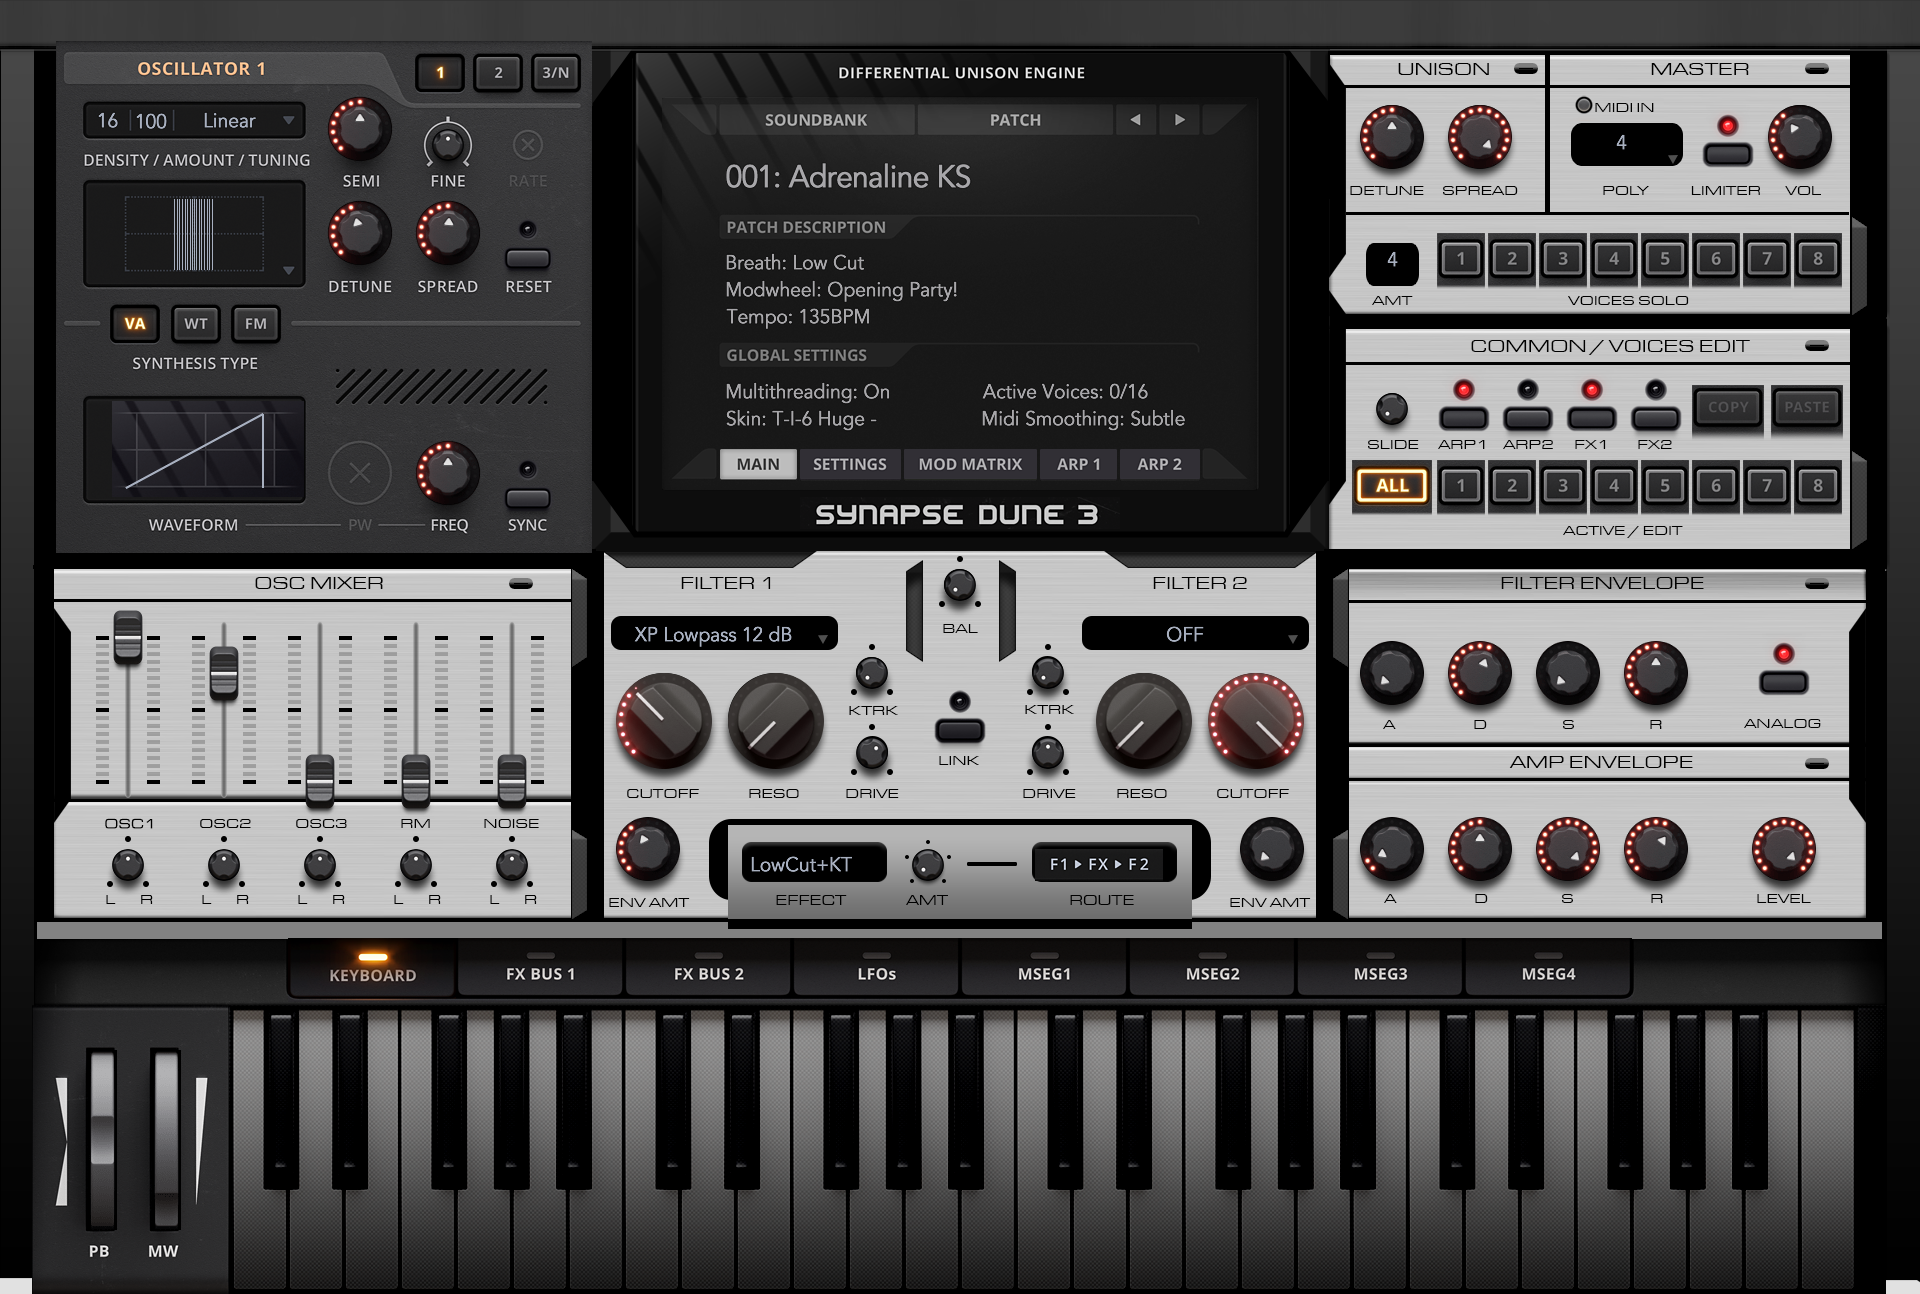Click the Master VOL knob

[1800, 137]
